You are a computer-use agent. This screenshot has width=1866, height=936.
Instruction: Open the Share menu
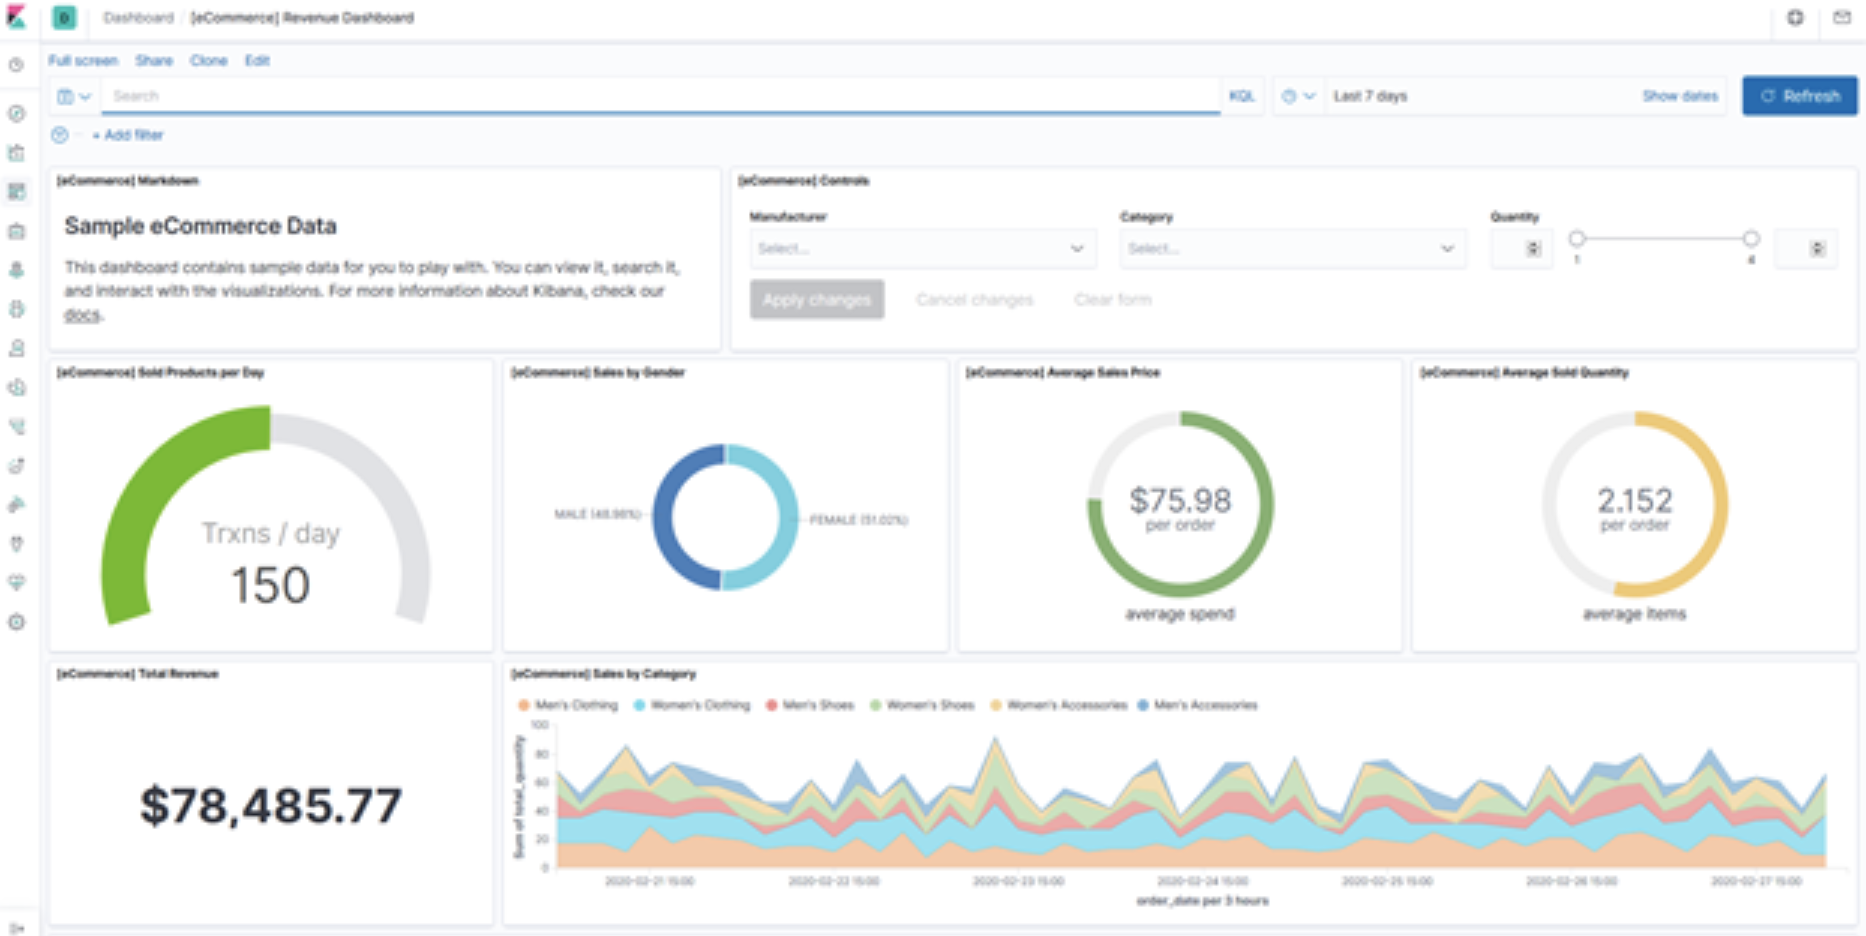click(154, 61)
